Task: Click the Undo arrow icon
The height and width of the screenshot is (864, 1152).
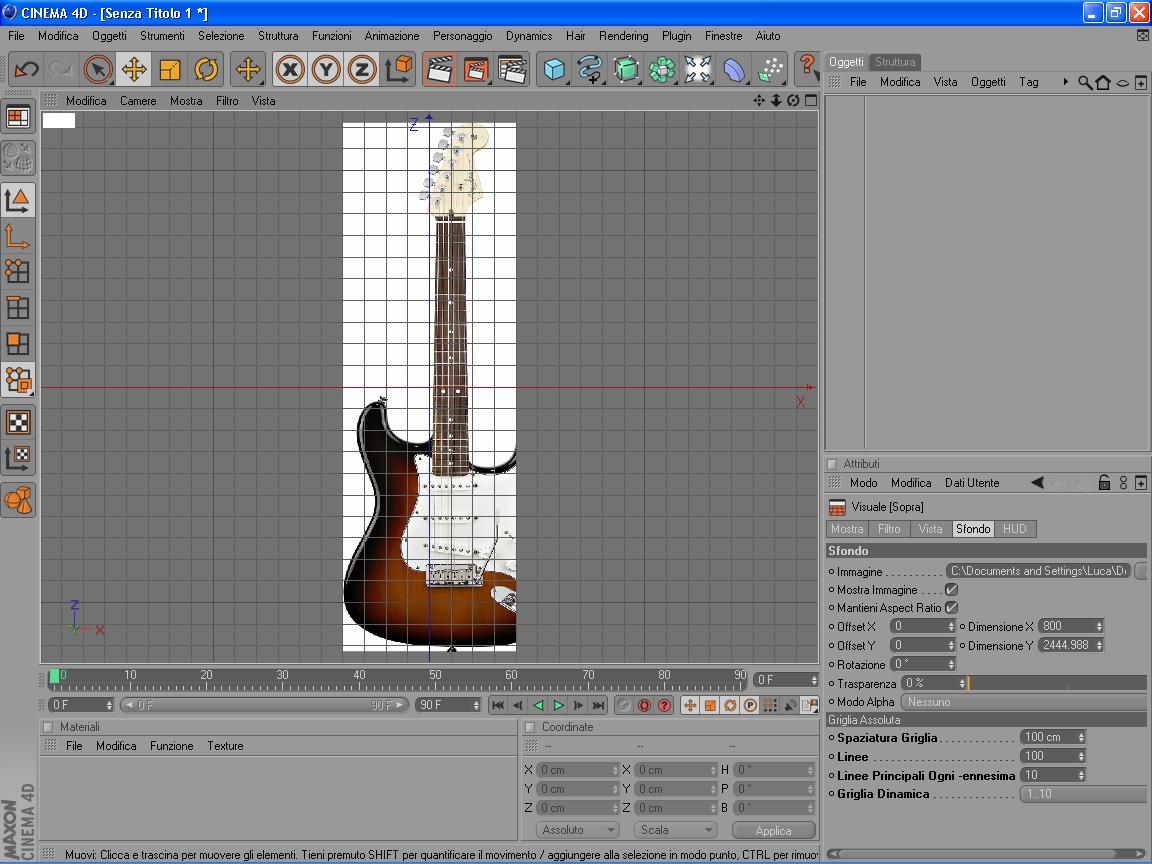Action: click(26, 70)
